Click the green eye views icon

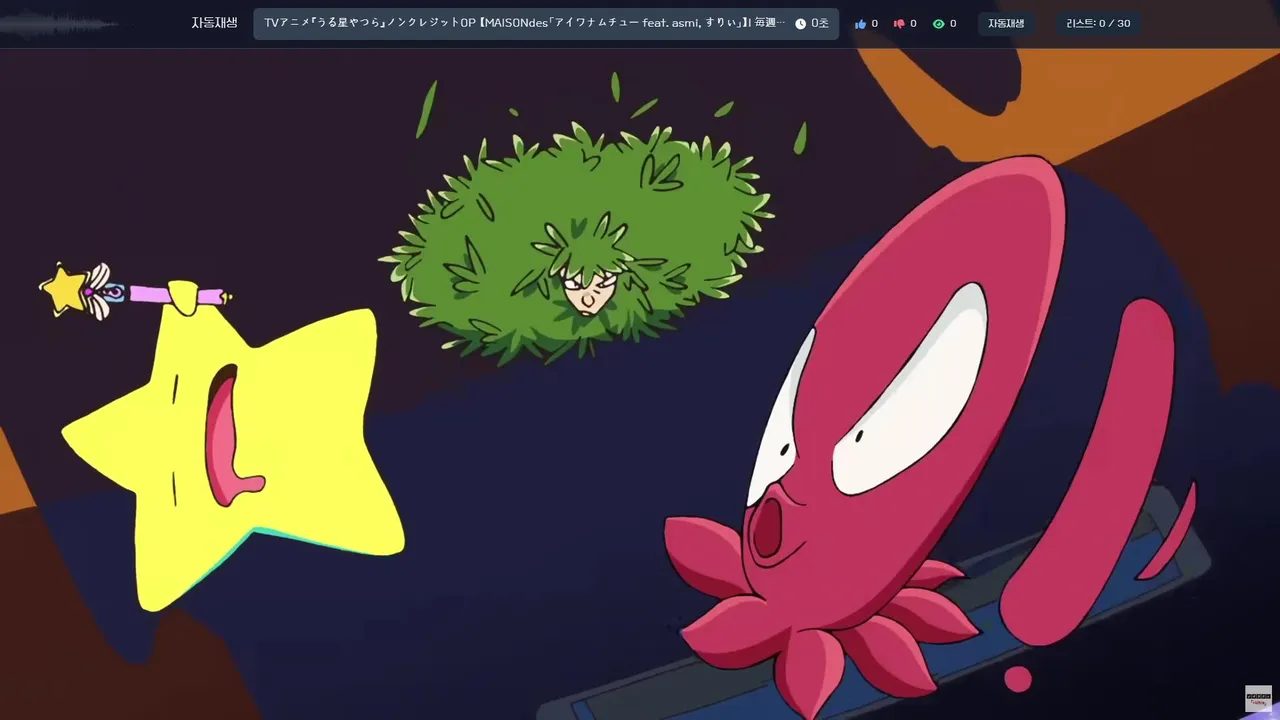938,23
